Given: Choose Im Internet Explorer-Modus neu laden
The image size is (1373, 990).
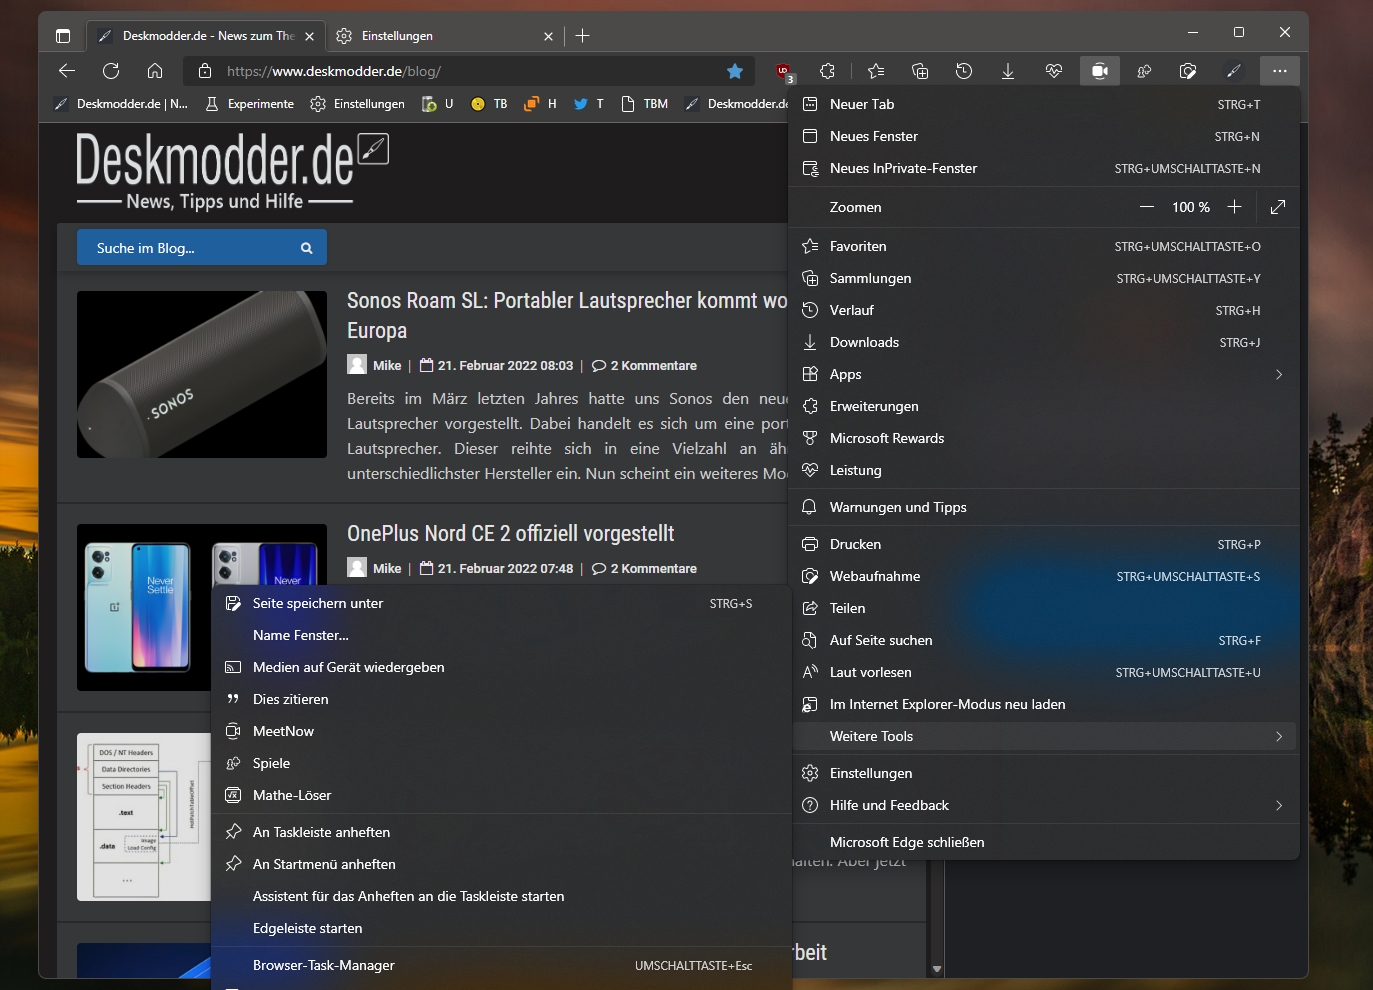Looking at the screenshot, I should [1044, 704].
